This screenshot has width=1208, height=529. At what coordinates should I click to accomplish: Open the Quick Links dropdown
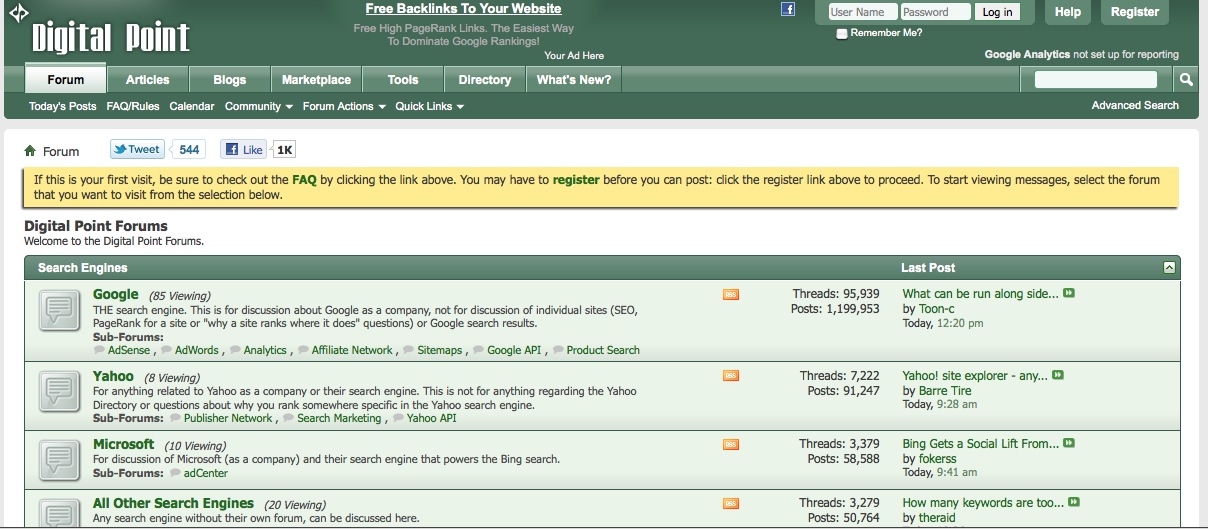pyautogui.click(x=429, y=106)
